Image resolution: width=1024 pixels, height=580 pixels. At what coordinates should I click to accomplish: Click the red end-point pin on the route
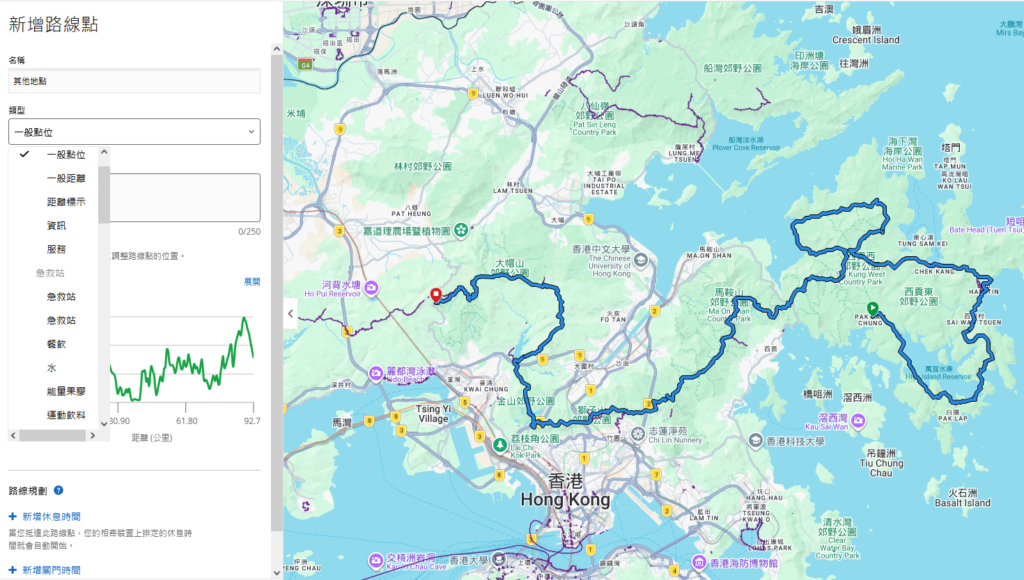tap(436, 295)
